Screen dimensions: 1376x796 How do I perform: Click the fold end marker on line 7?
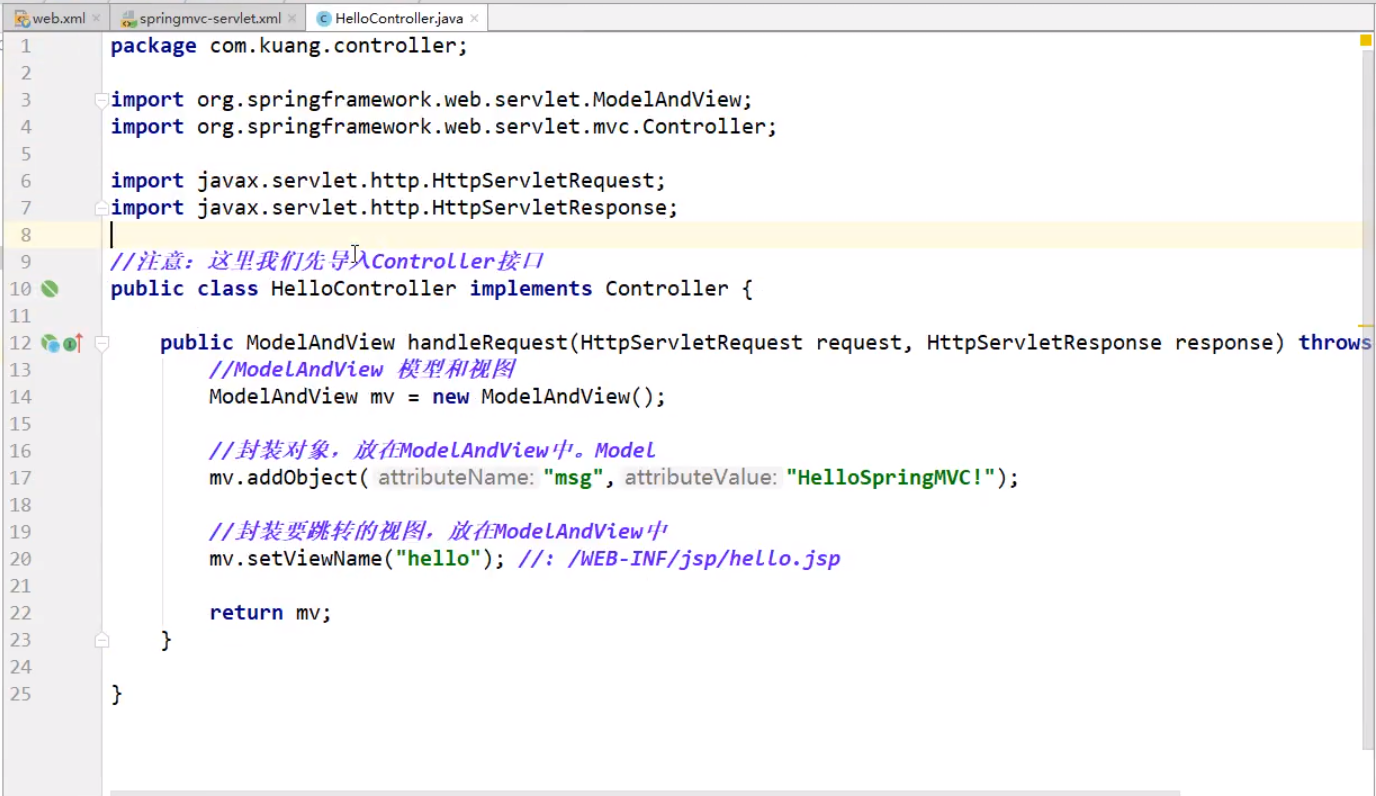101,208
